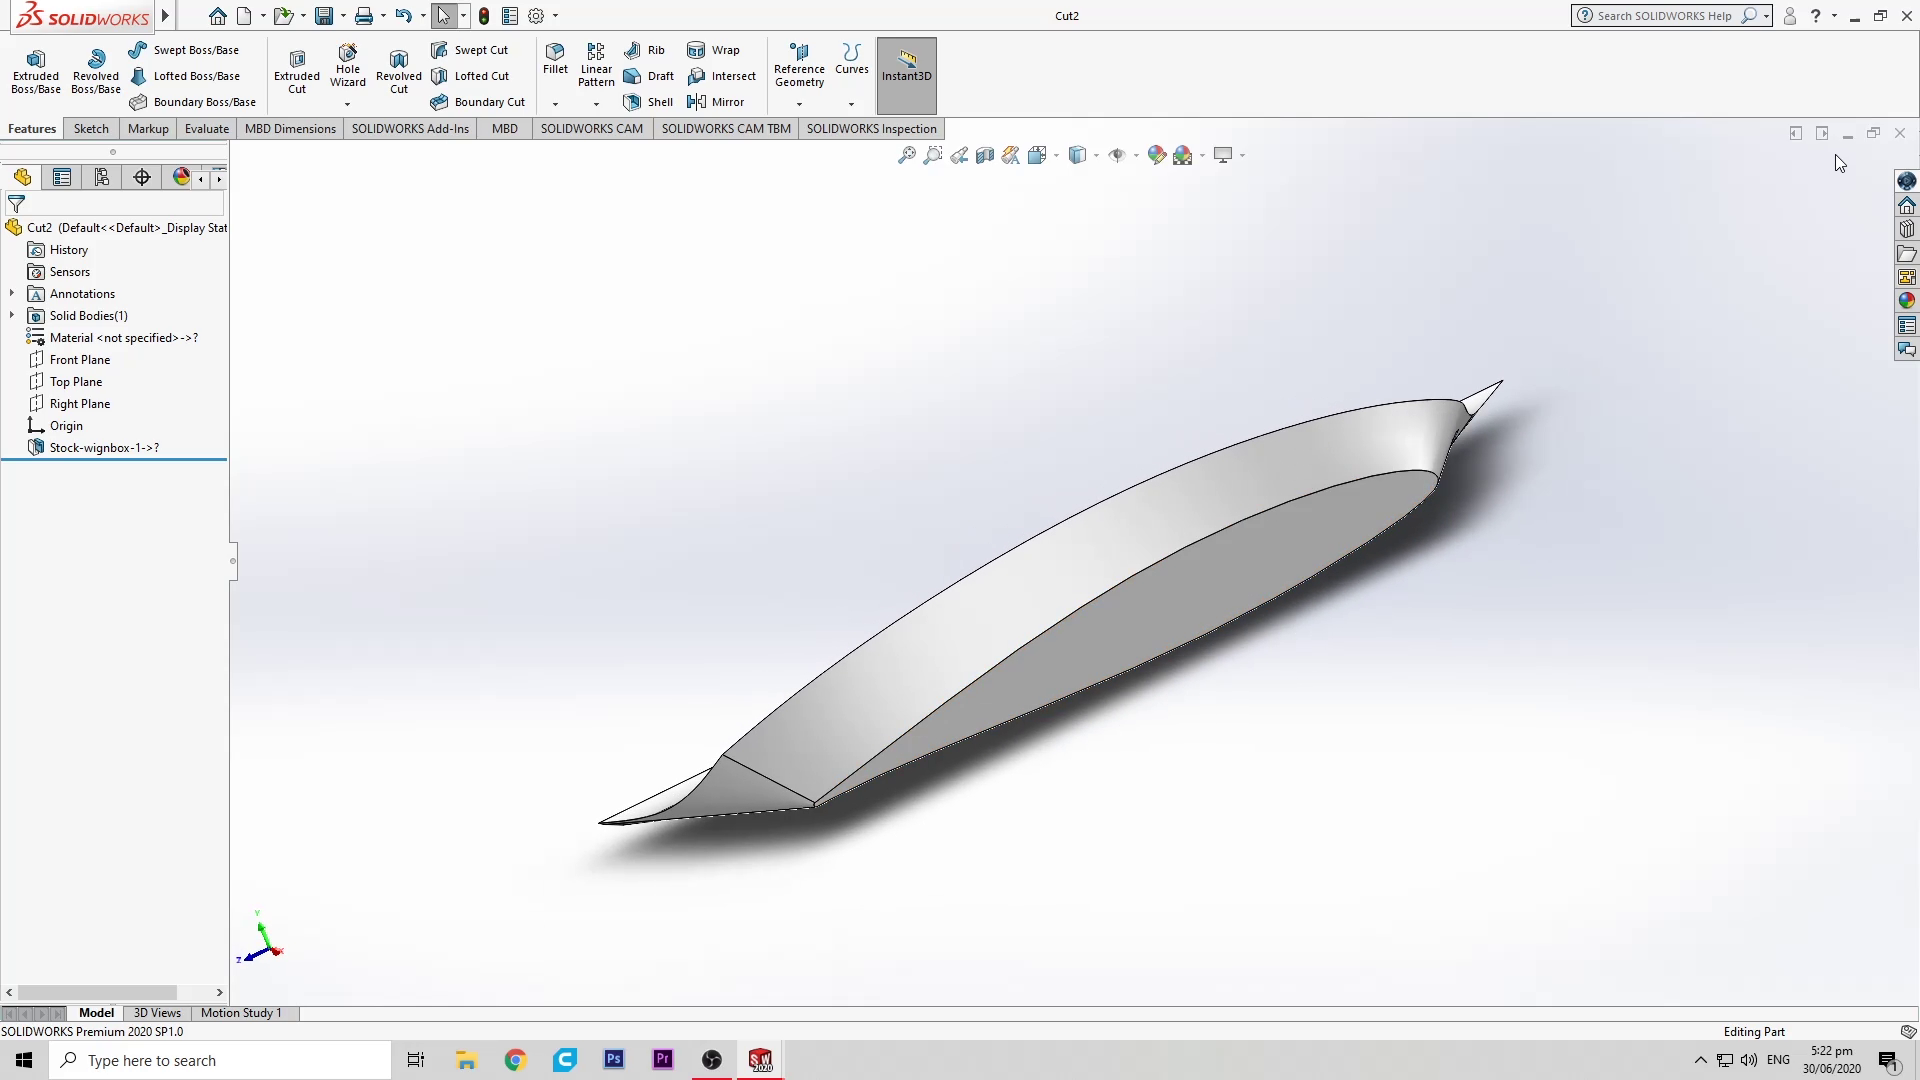
Task: Choose Swept Boss/Base feature
Action: coord(184,50)
